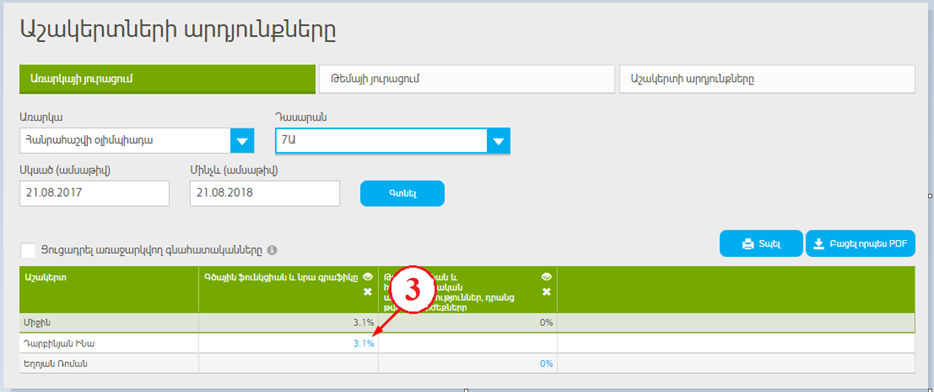Click the 3.1% average value in Միջին row
Image resolution: width=934 pixels, height=392 pixels.
click(363, 322)
